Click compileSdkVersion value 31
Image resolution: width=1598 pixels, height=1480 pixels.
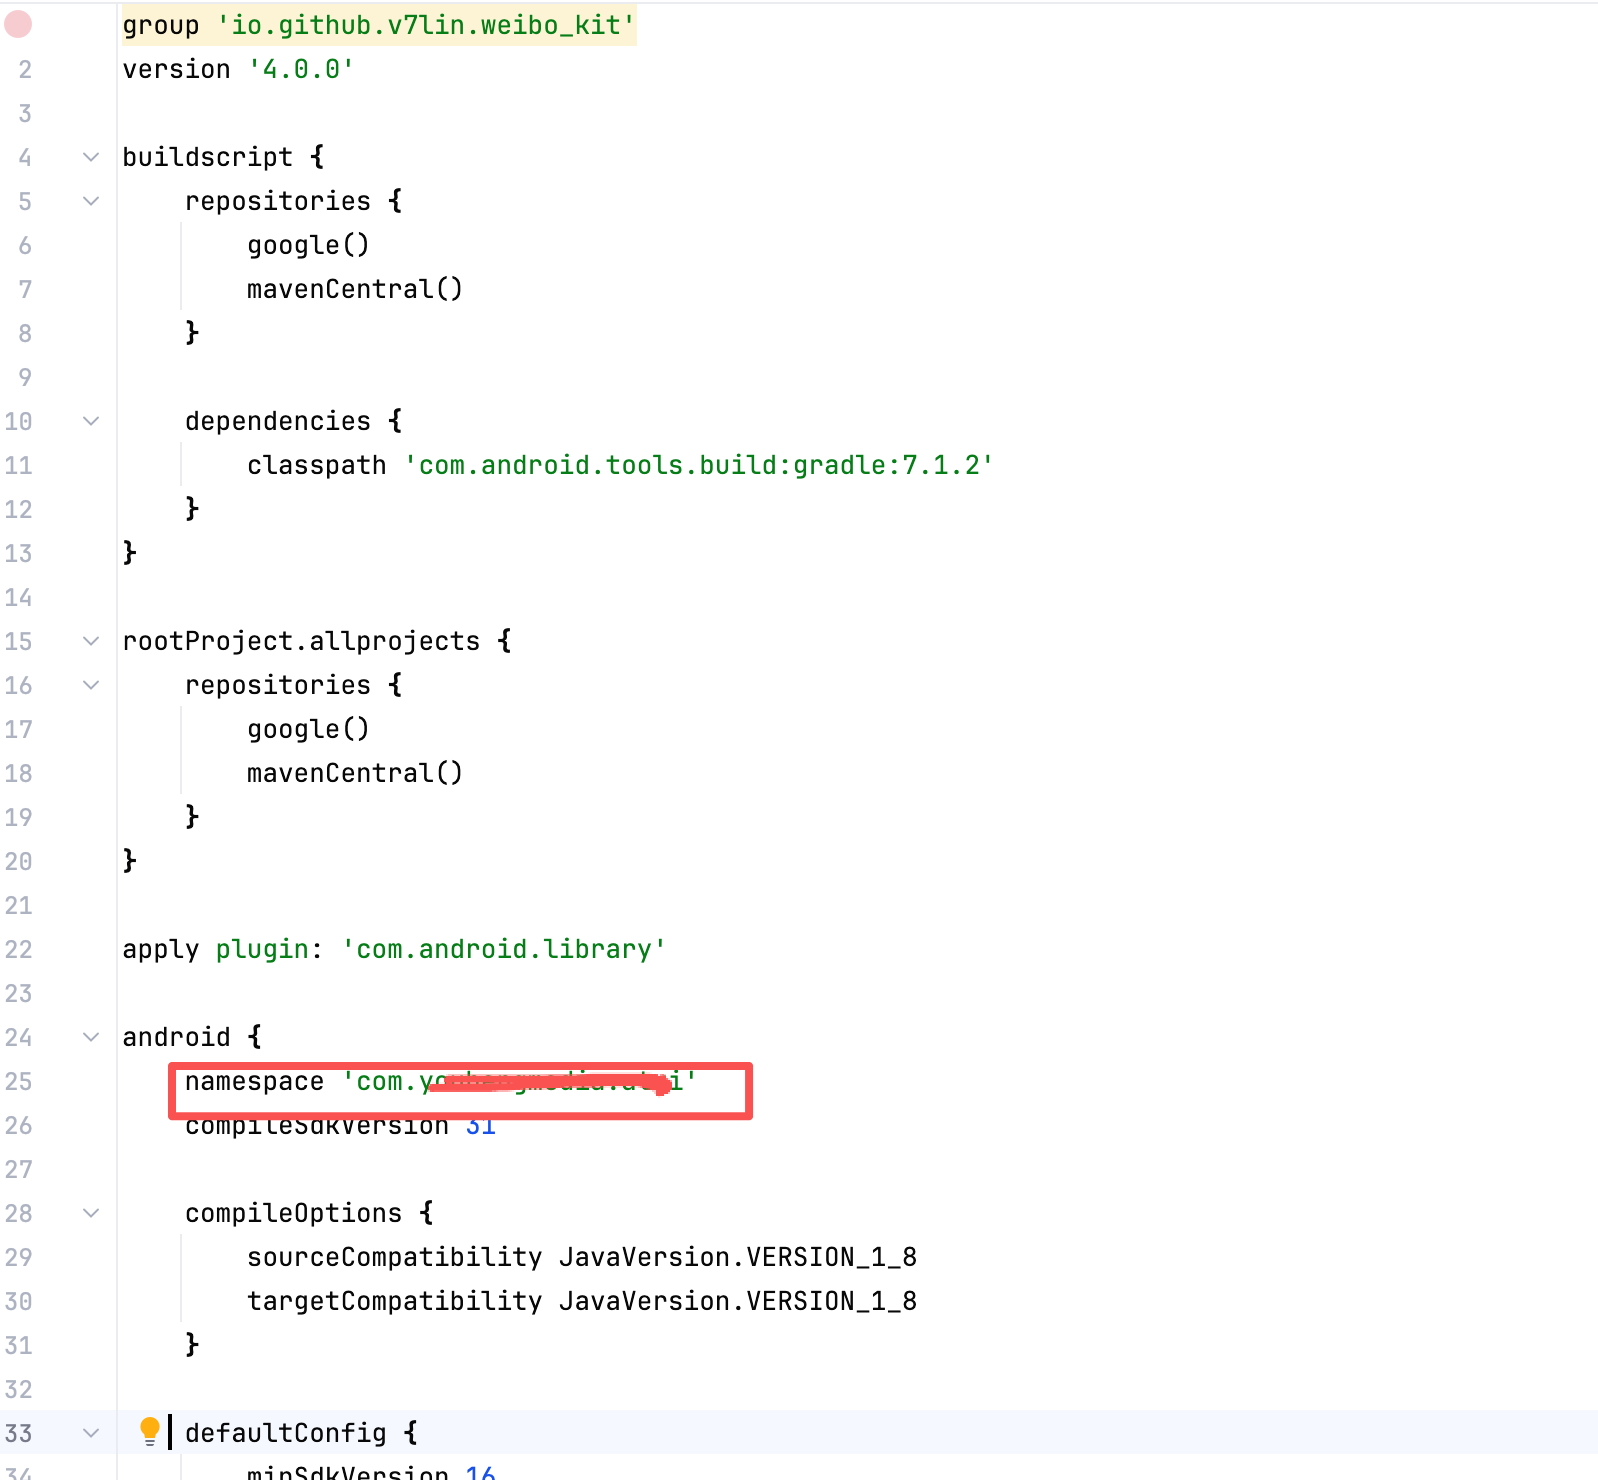481,1126
